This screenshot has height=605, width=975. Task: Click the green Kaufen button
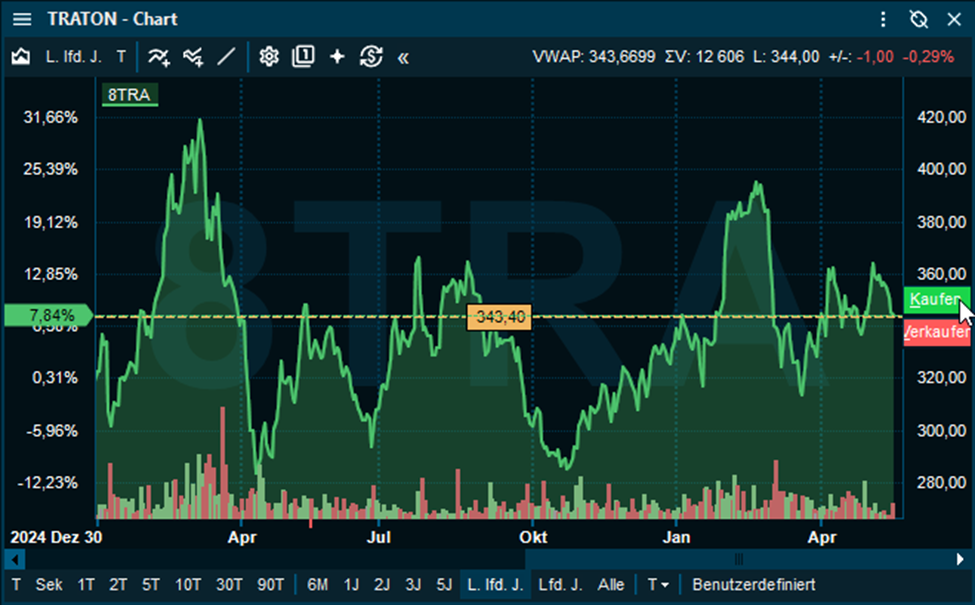tap(937, 300)
